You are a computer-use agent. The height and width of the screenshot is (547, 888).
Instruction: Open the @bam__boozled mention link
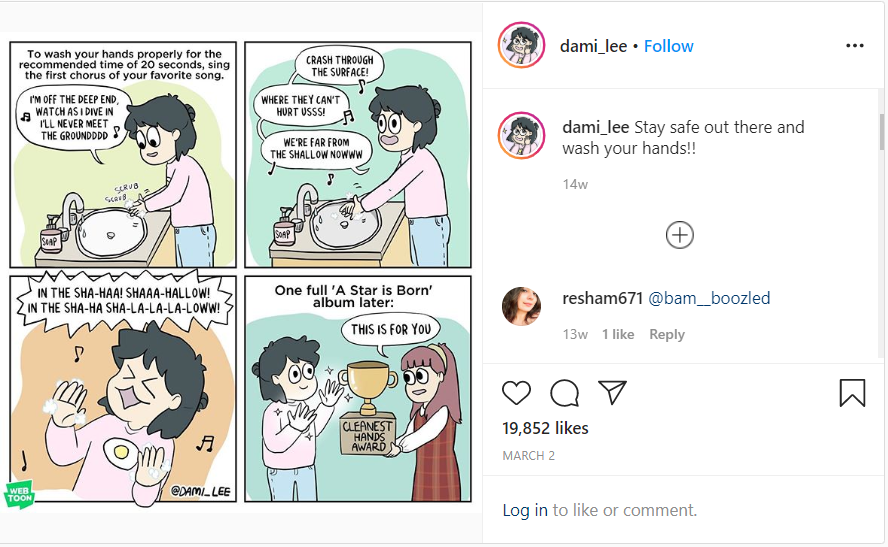[709, 298]
